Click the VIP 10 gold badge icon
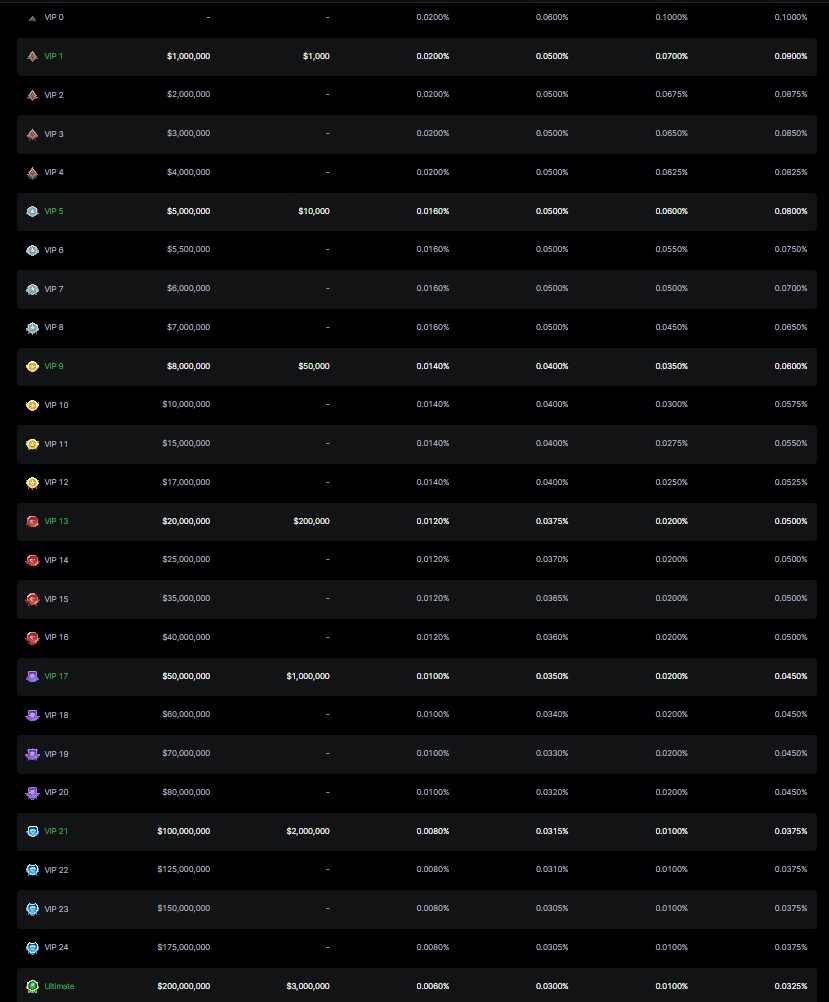This screenshot has height=1002, width=829. coord(32,405)
